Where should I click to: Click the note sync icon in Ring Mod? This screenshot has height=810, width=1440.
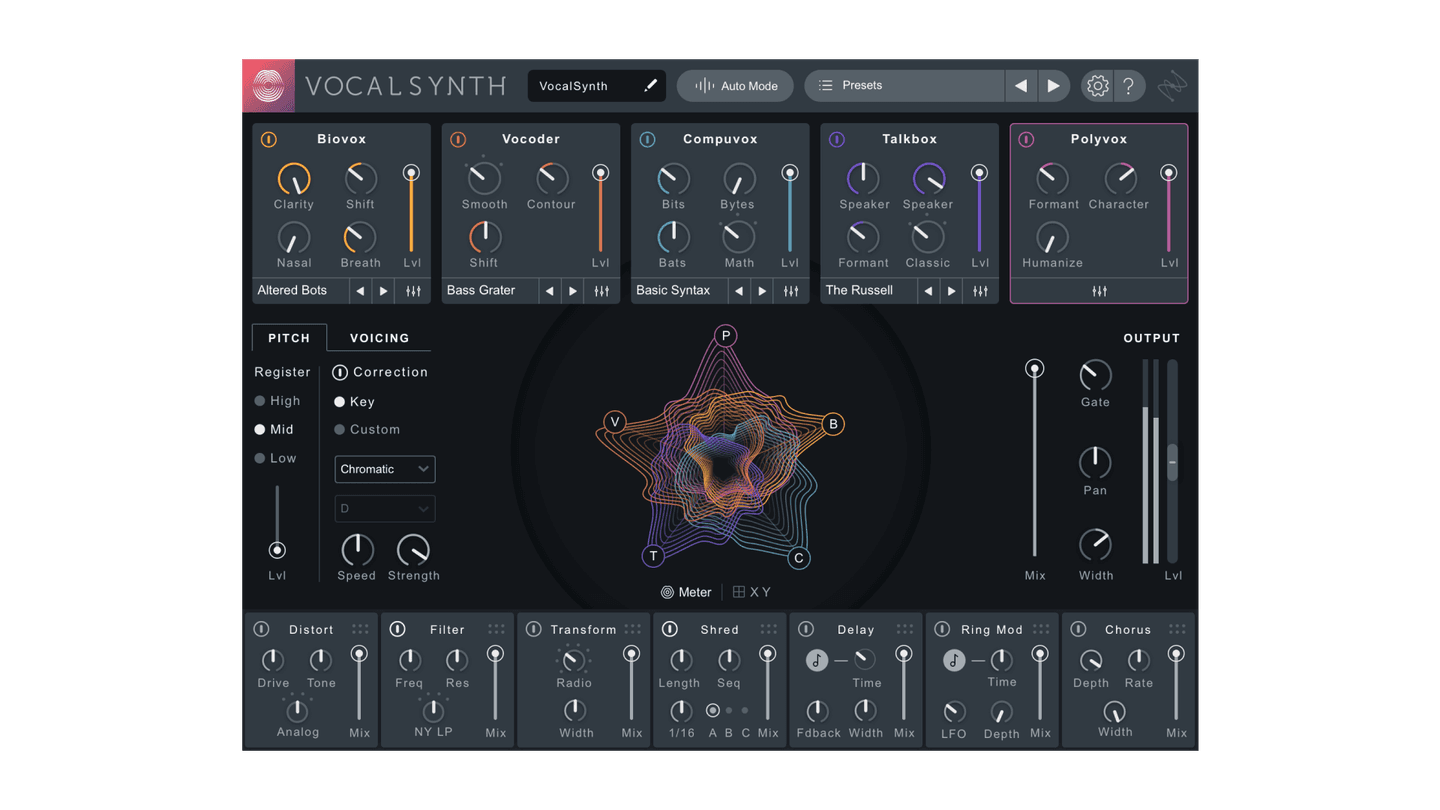952,658
